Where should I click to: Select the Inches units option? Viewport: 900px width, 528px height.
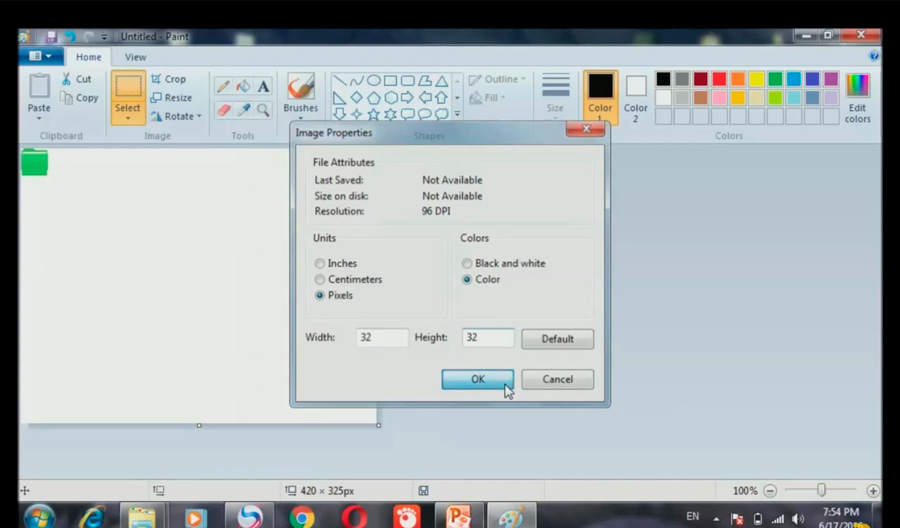point(320,263)
